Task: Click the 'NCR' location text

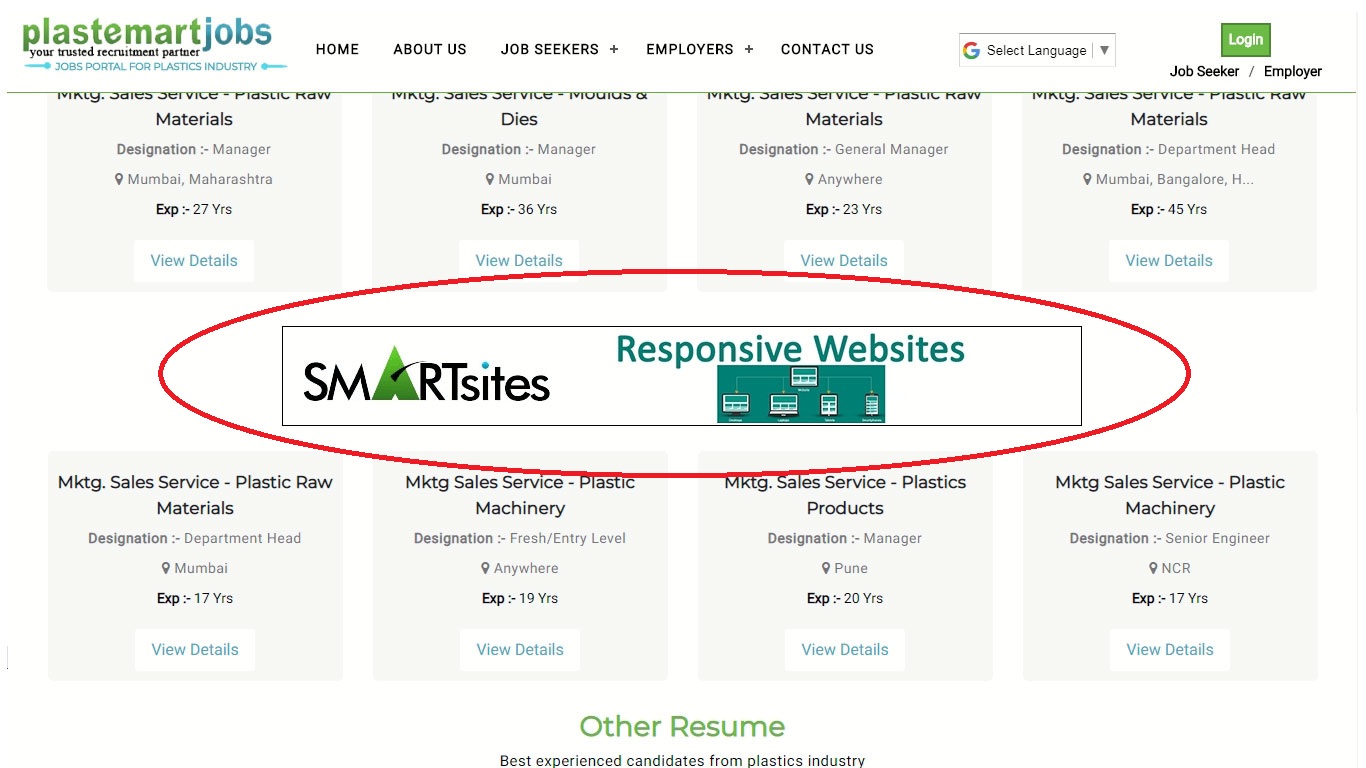Action: click(x=1176, y=568)
